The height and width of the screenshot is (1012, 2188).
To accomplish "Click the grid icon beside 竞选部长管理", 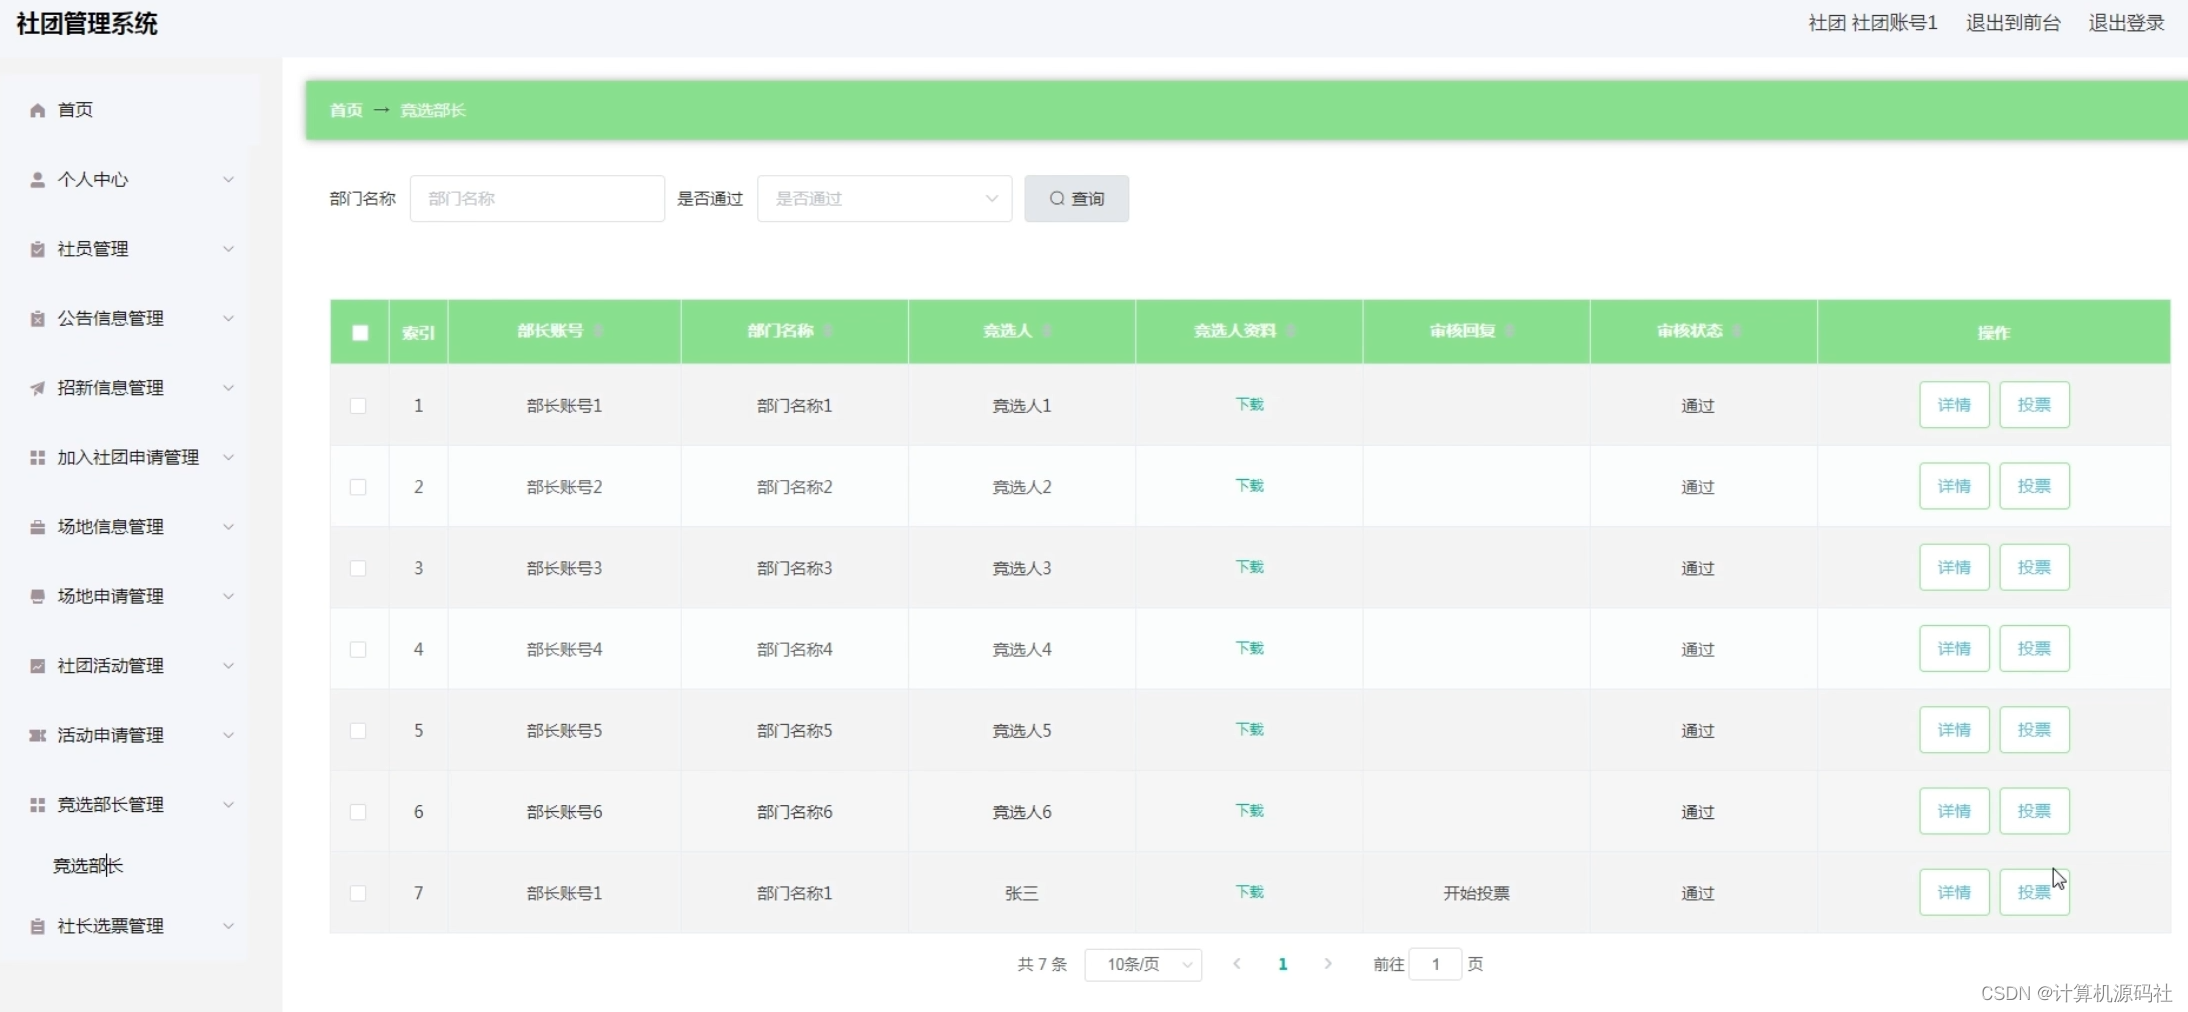I will coord(37,805).
